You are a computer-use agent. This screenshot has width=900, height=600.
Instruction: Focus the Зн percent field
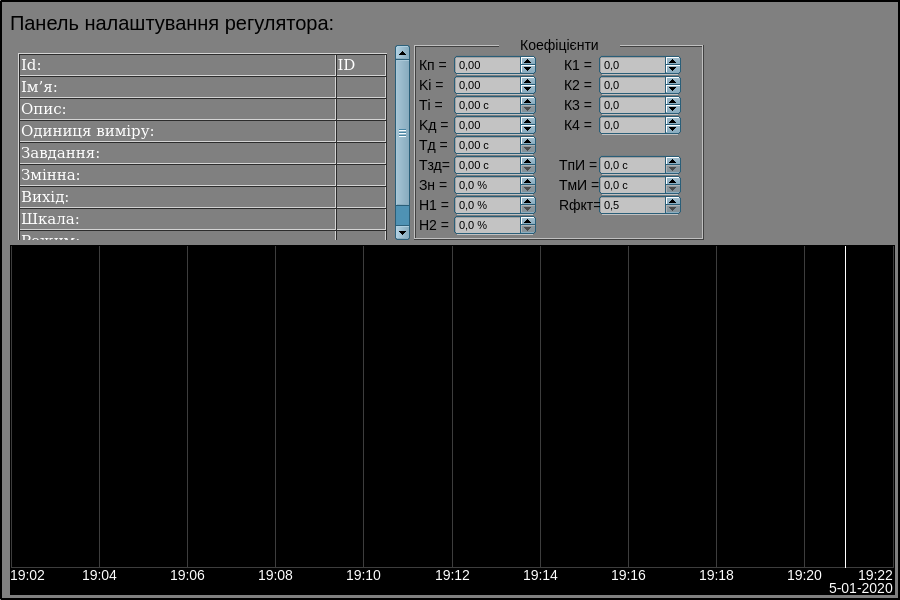click(487, 185)
